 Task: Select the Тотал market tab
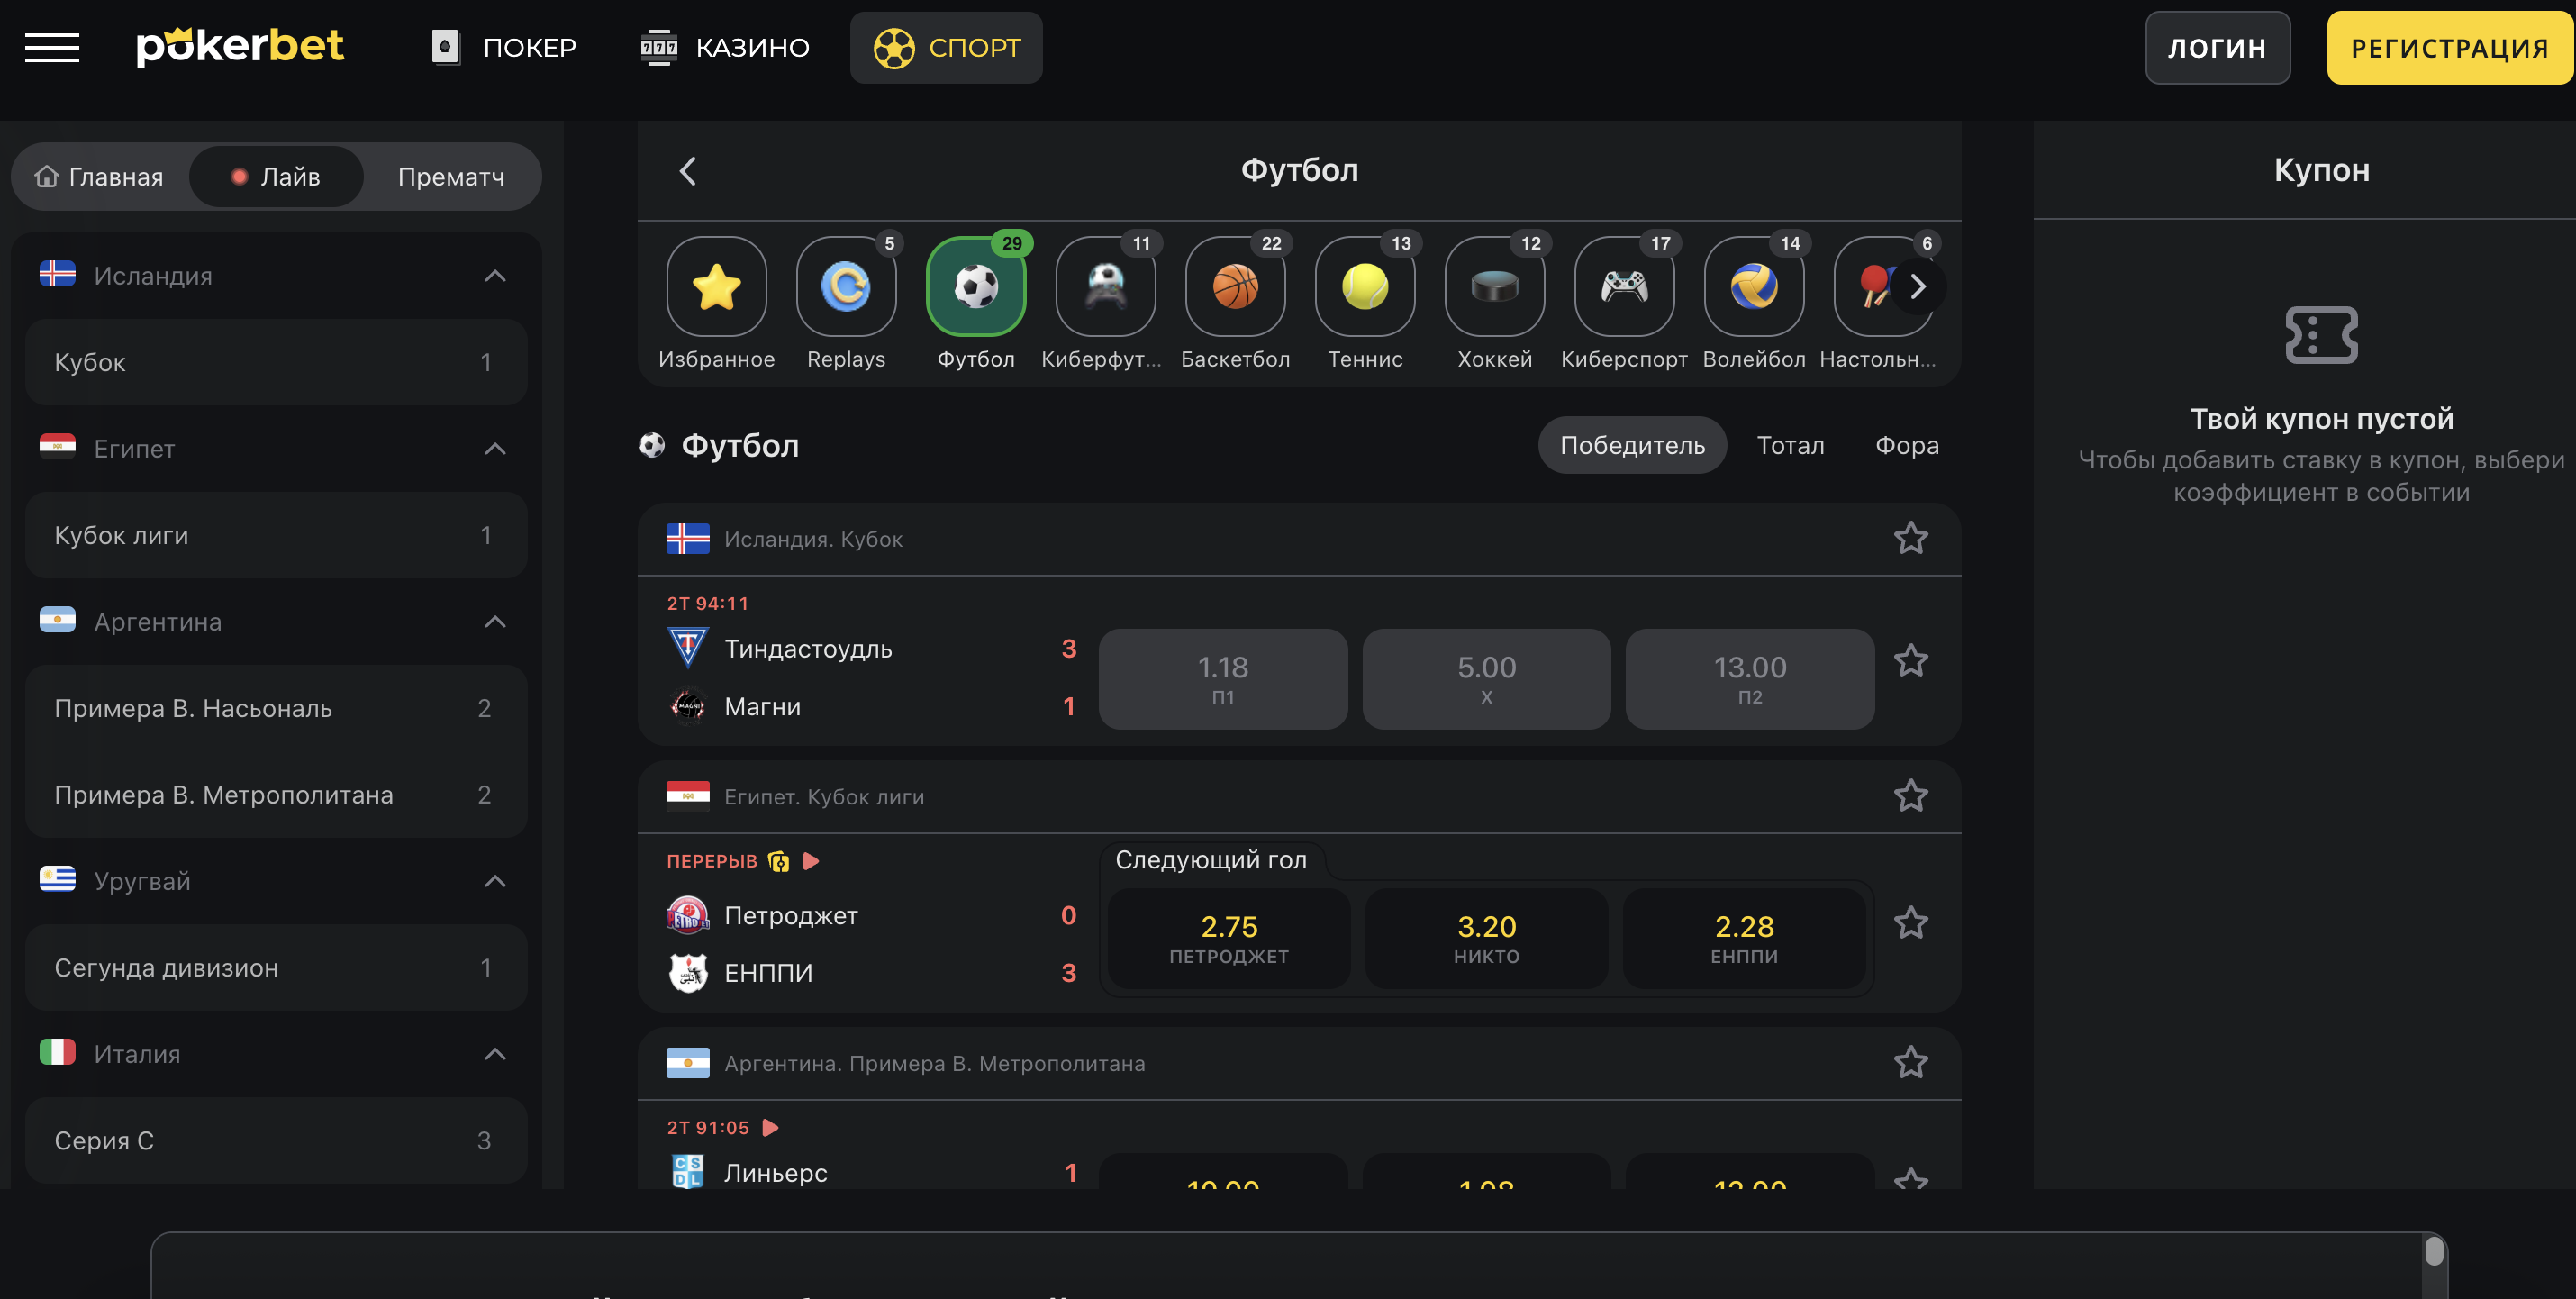[1790, 445]
